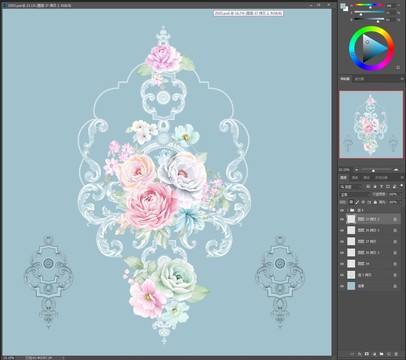Click the Navigator preview thumbnail

[371, 125]
